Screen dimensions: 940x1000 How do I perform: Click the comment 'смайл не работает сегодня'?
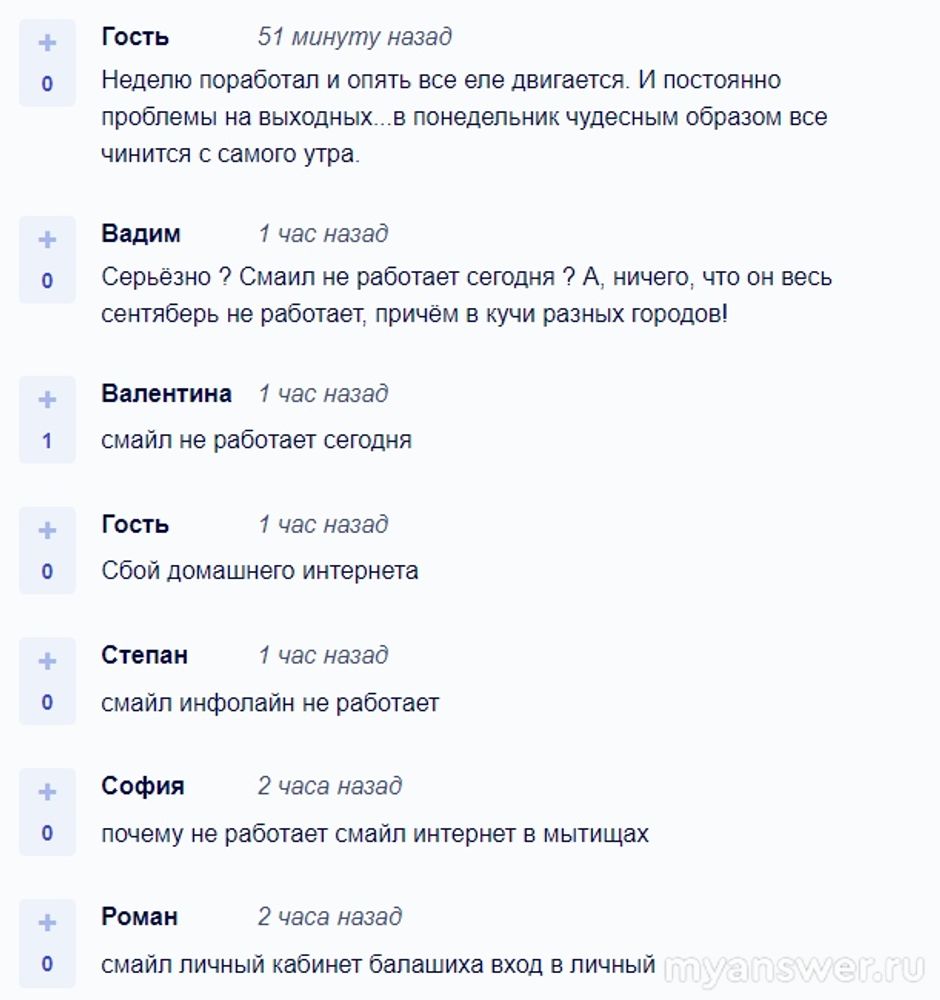coord(256,440)
